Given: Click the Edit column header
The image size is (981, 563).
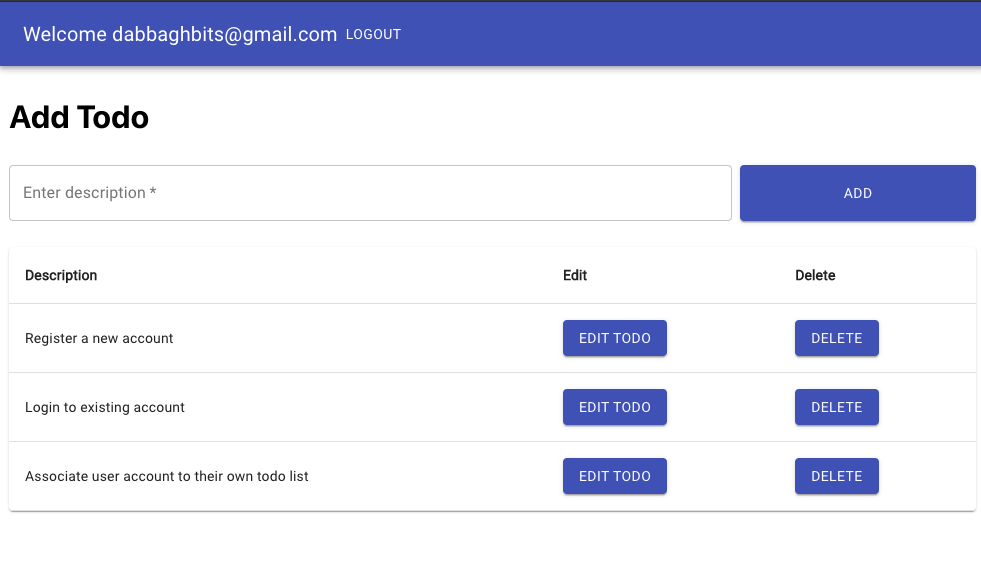Looking at the screenshot, I should point(575,275).
